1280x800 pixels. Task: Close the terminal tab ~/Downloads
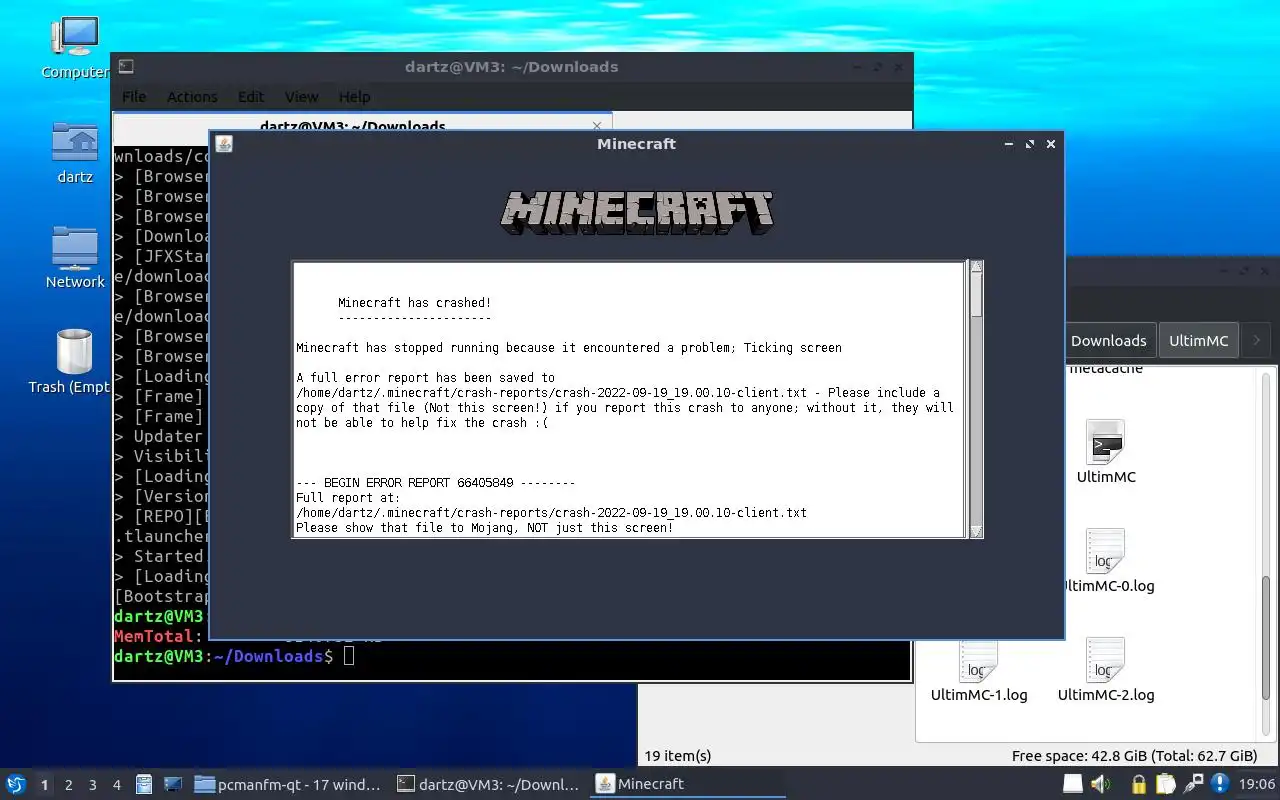click(597, 125)
